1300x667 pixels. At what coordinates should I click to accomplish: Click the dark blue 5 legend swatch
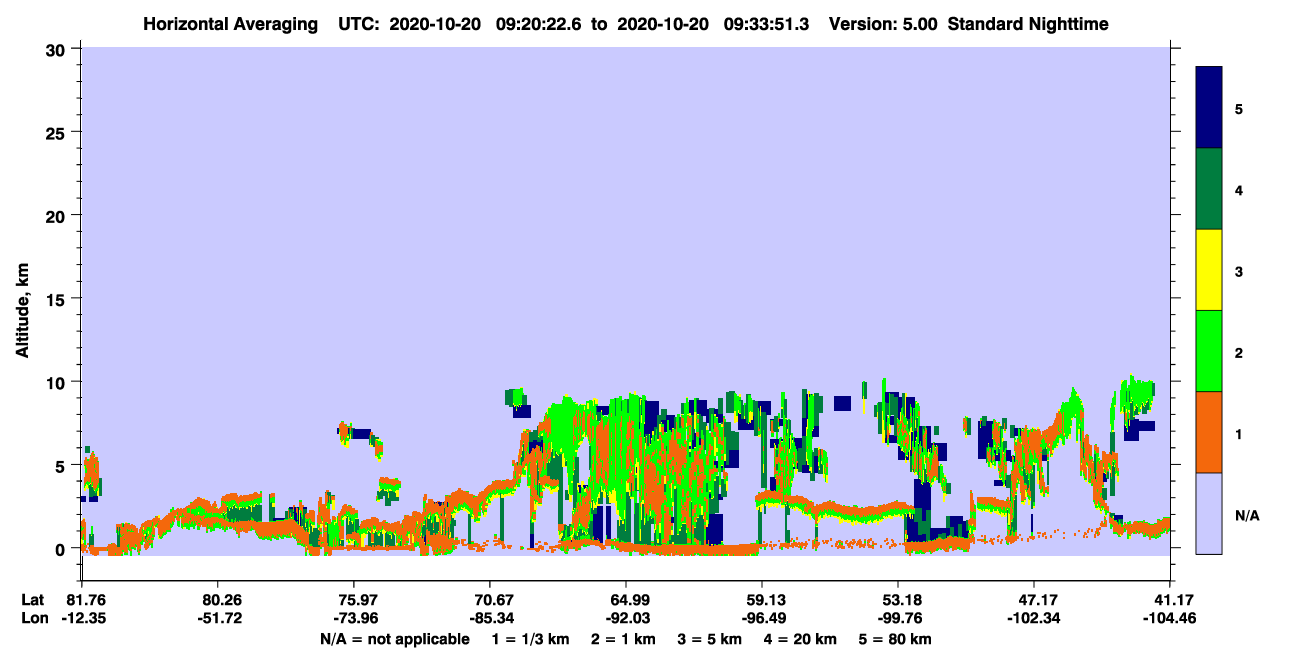point(1209,108)
